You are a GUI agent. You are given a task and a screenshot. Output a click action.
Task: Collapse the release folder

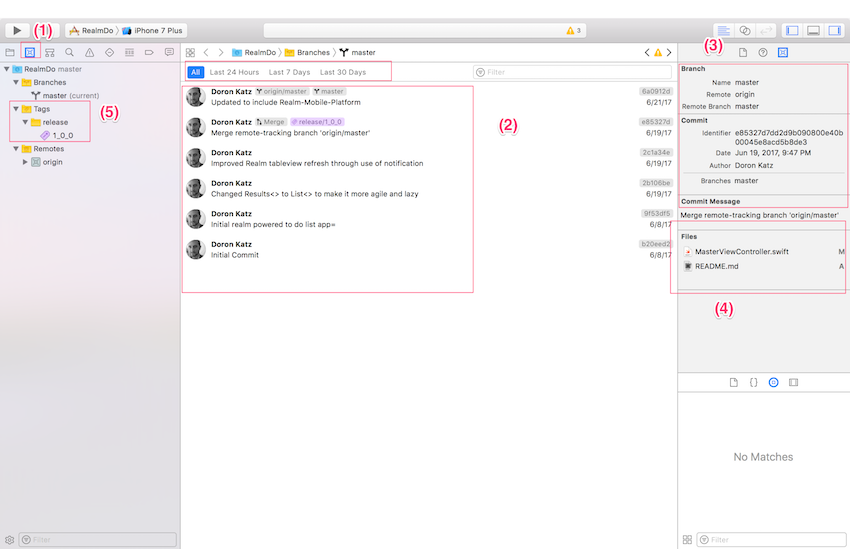(25, 122)
